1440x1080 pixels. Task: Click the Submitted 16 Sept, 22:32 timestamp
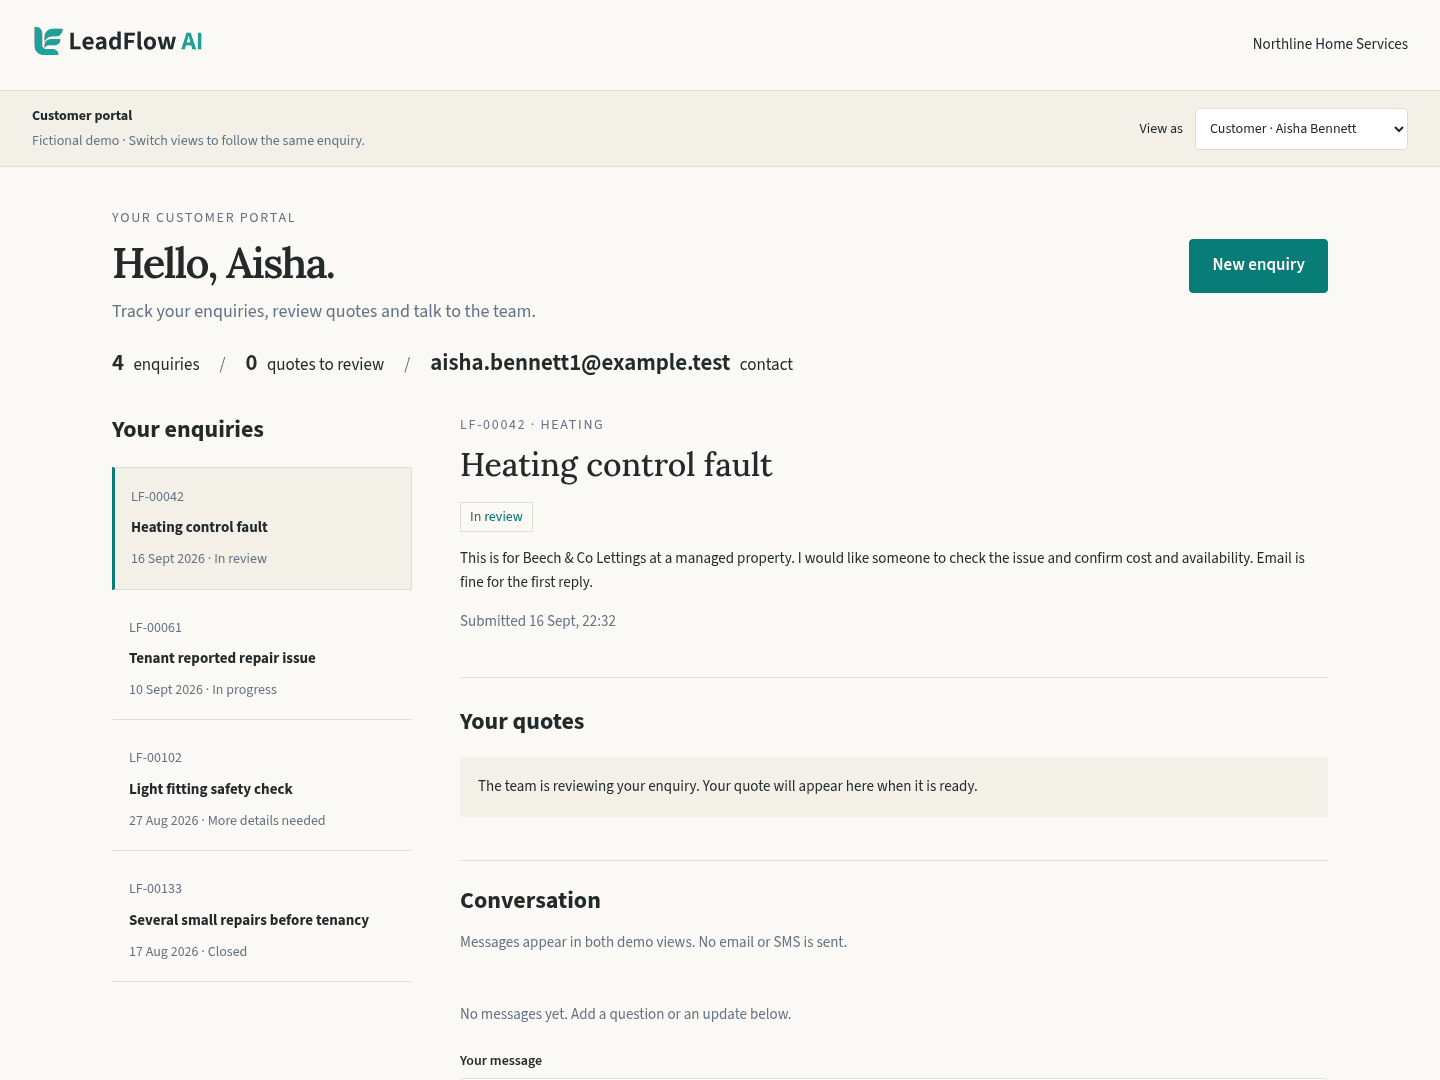pos(538,621)
